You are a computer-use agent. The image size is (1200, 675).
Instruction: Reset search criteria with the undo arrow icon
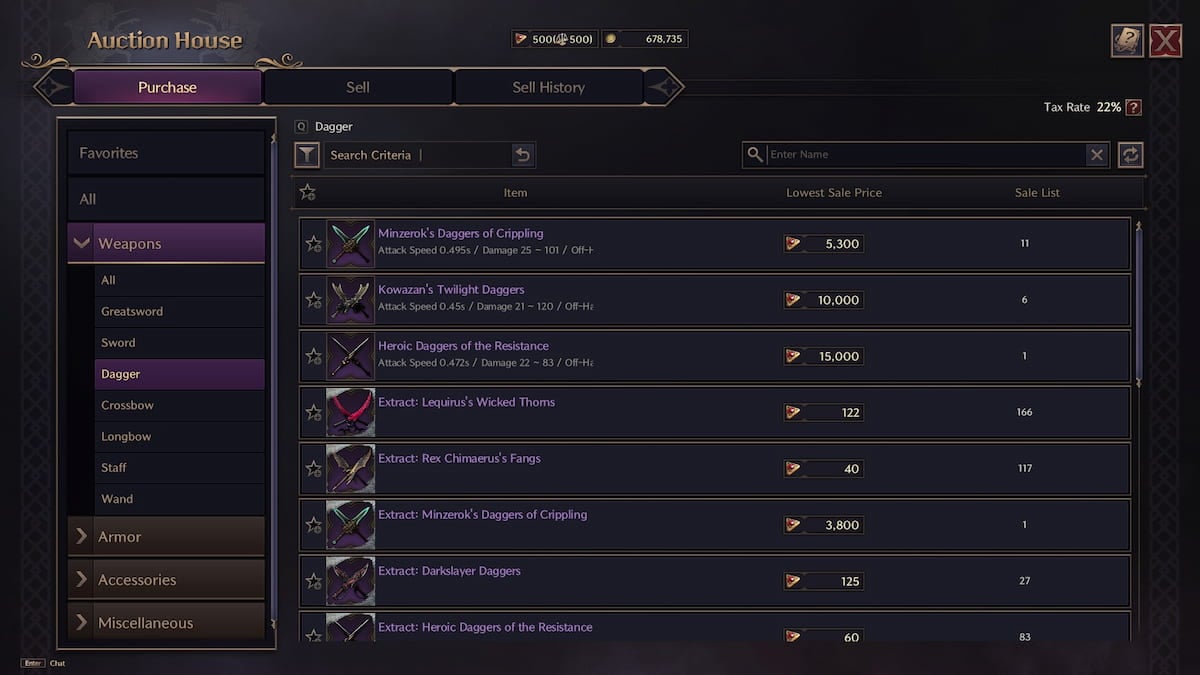(524, 155)
